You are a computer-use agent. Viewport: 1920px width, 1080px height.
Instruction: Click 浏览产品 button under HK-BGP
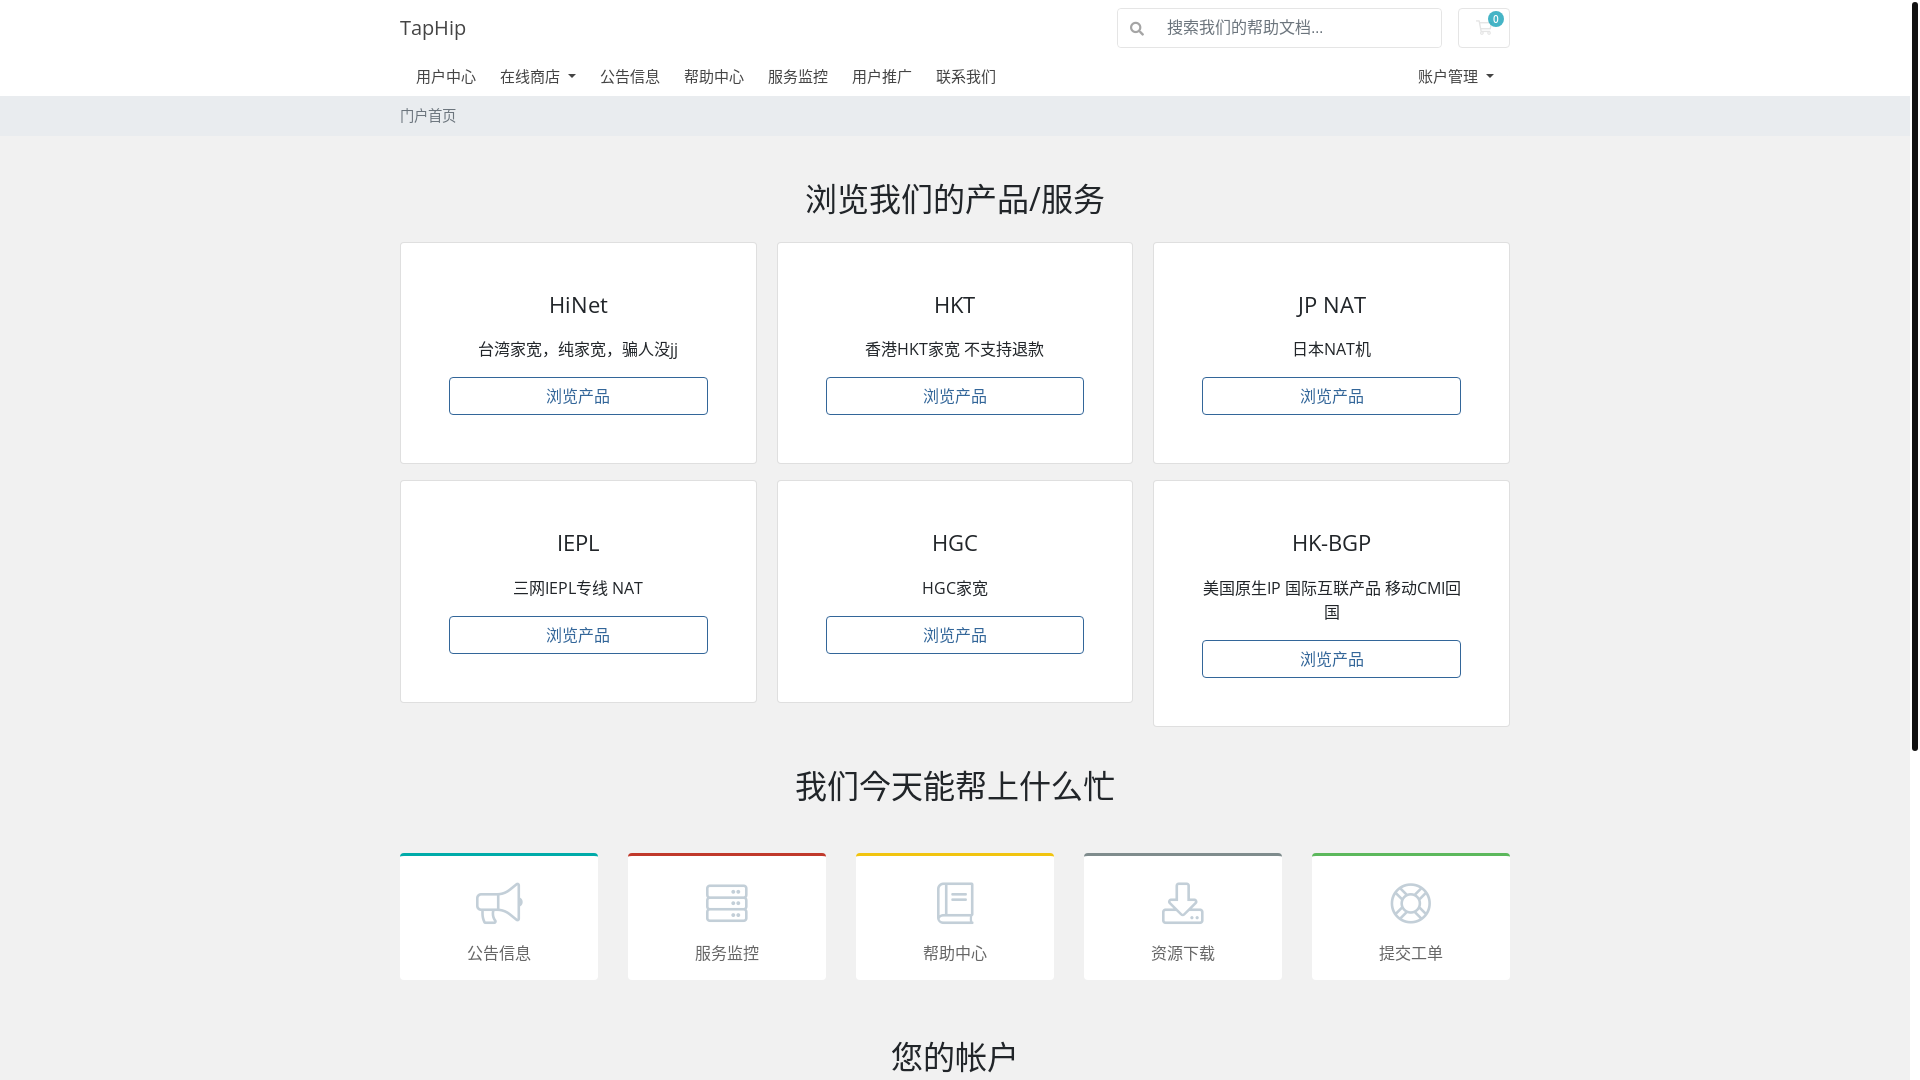1331,659
